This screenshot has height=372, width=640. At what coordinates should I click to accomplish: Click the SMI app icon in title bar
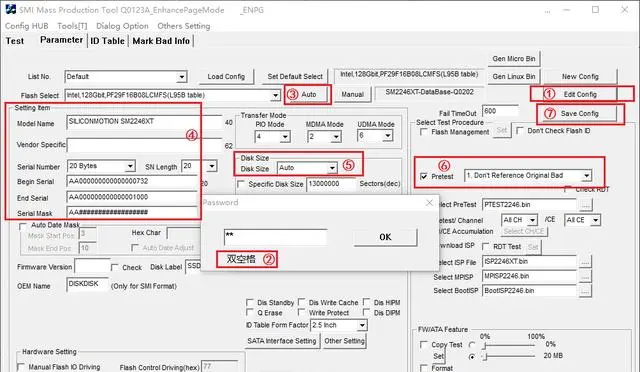pyautogui.click(x=10, y=9)
